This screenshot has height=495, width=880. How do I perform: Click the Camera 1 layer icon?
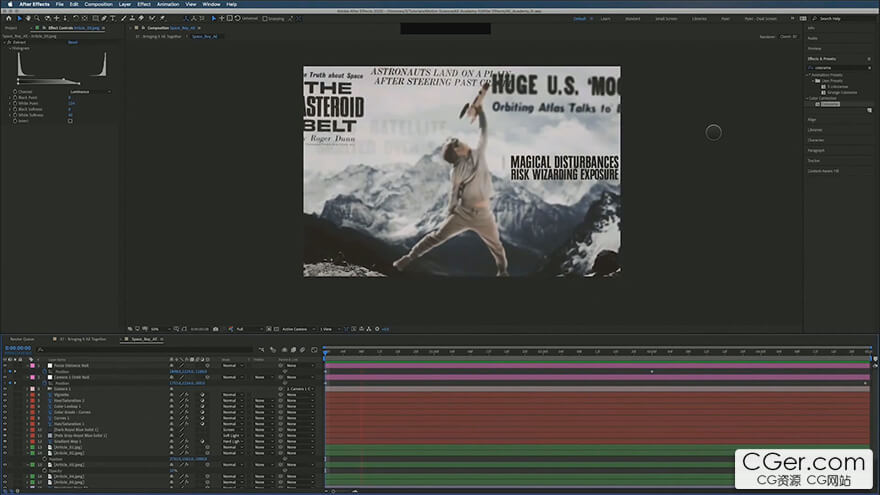click(x=50, y=388)
